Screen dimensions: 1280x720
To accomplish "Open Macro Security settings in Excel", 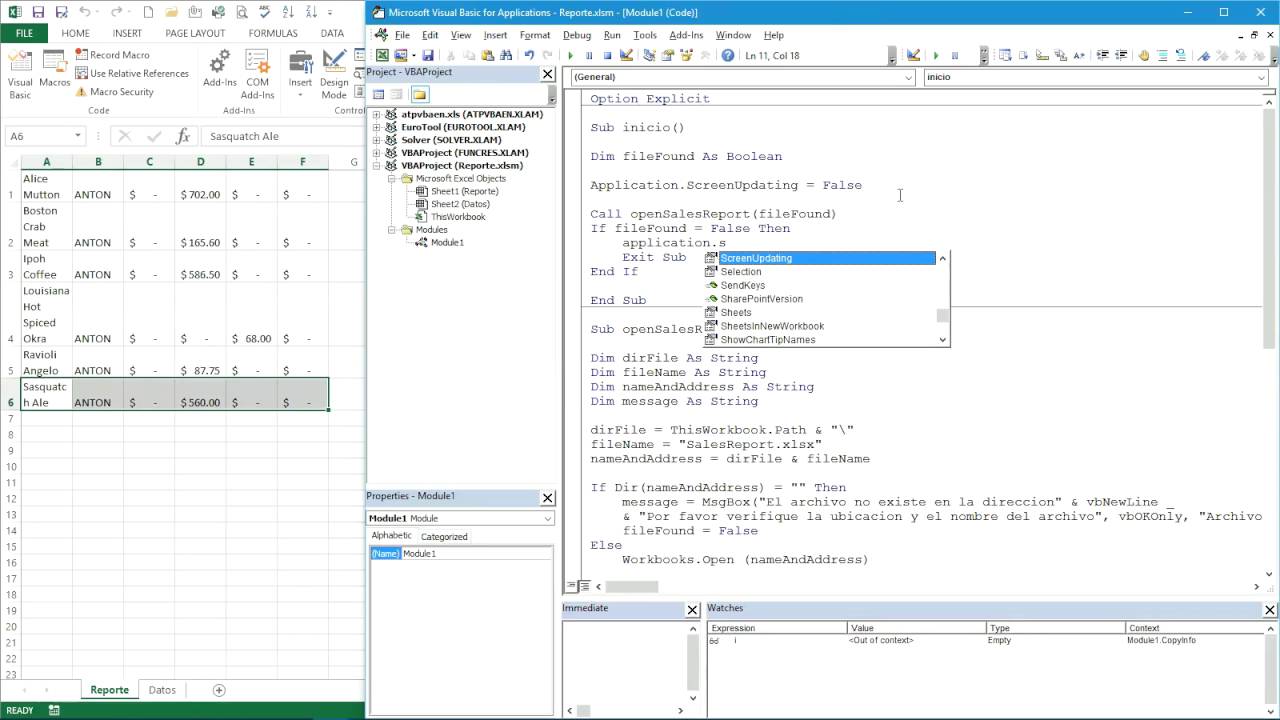I will point(115,91).
